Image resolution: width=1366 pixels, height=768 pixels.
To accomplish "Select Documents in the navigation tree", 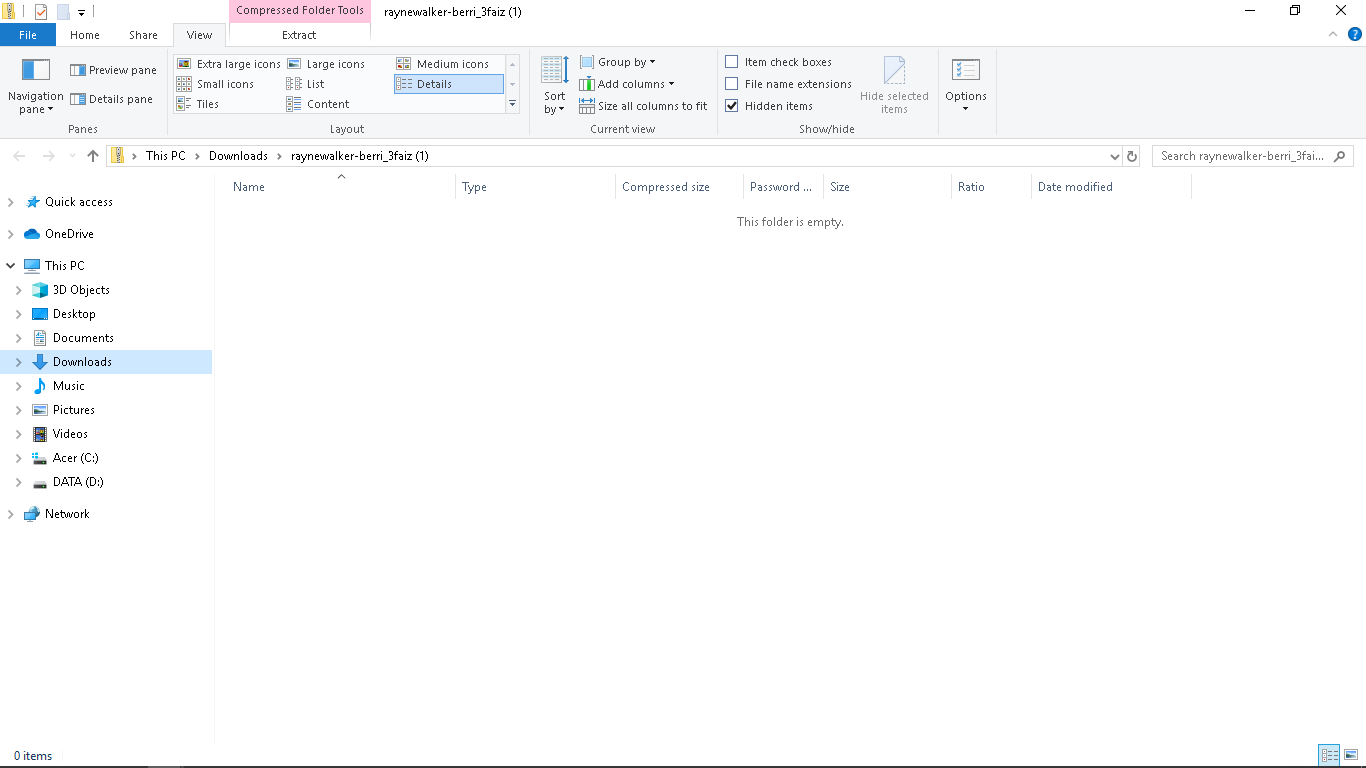I will 83,338.
